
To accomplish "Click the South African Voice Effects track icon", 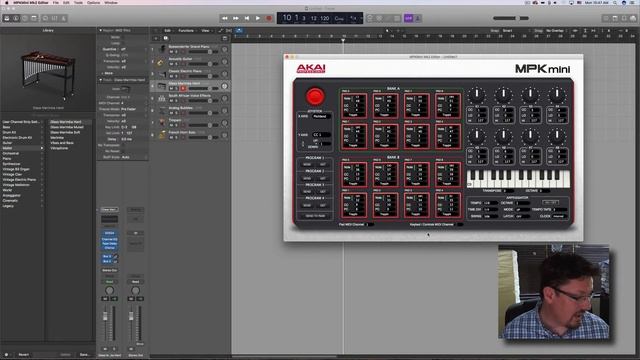I will (162, 98).
